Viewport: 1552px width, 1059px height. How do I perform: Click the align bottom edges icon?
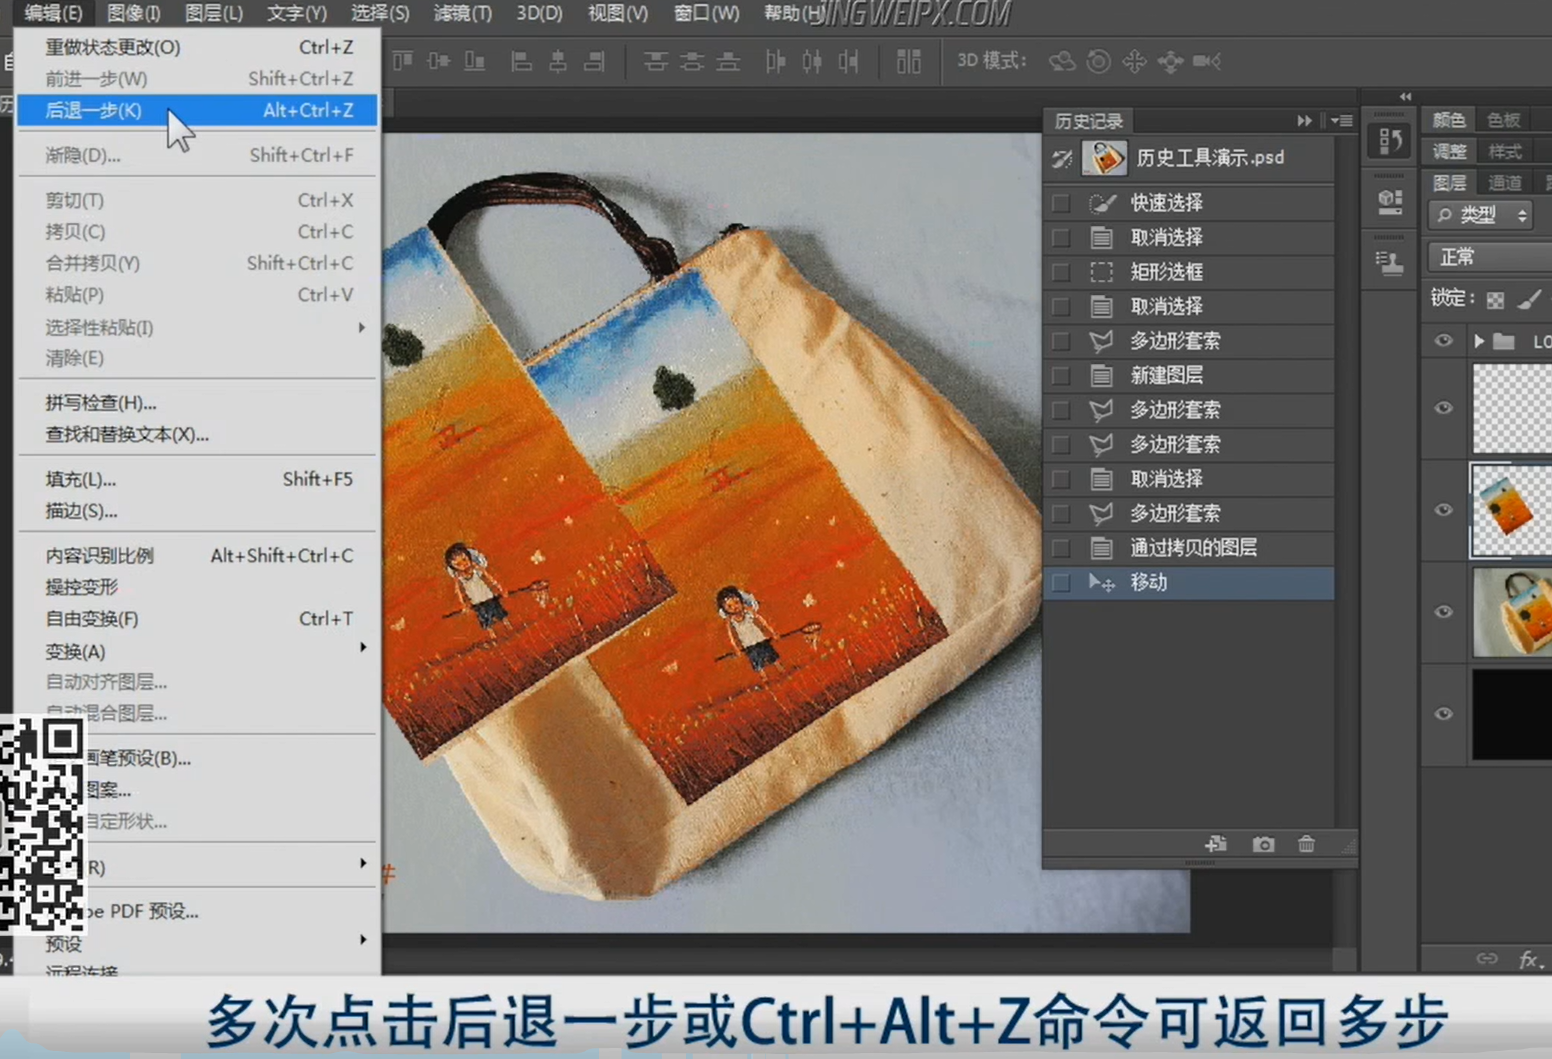point(475,61)
